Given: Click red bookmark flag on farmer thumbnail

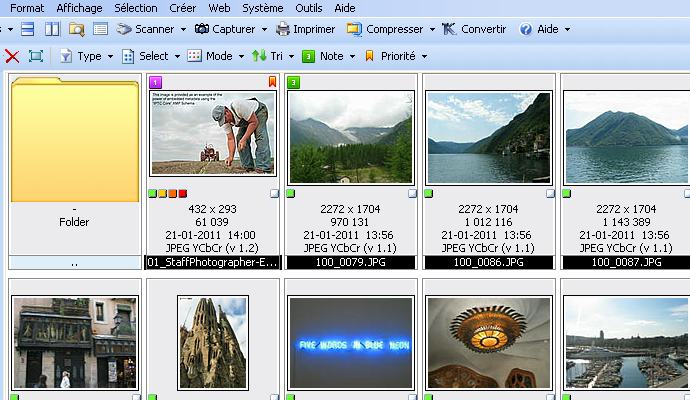Looking at the screenshot, I should click(x=272, y=81).
